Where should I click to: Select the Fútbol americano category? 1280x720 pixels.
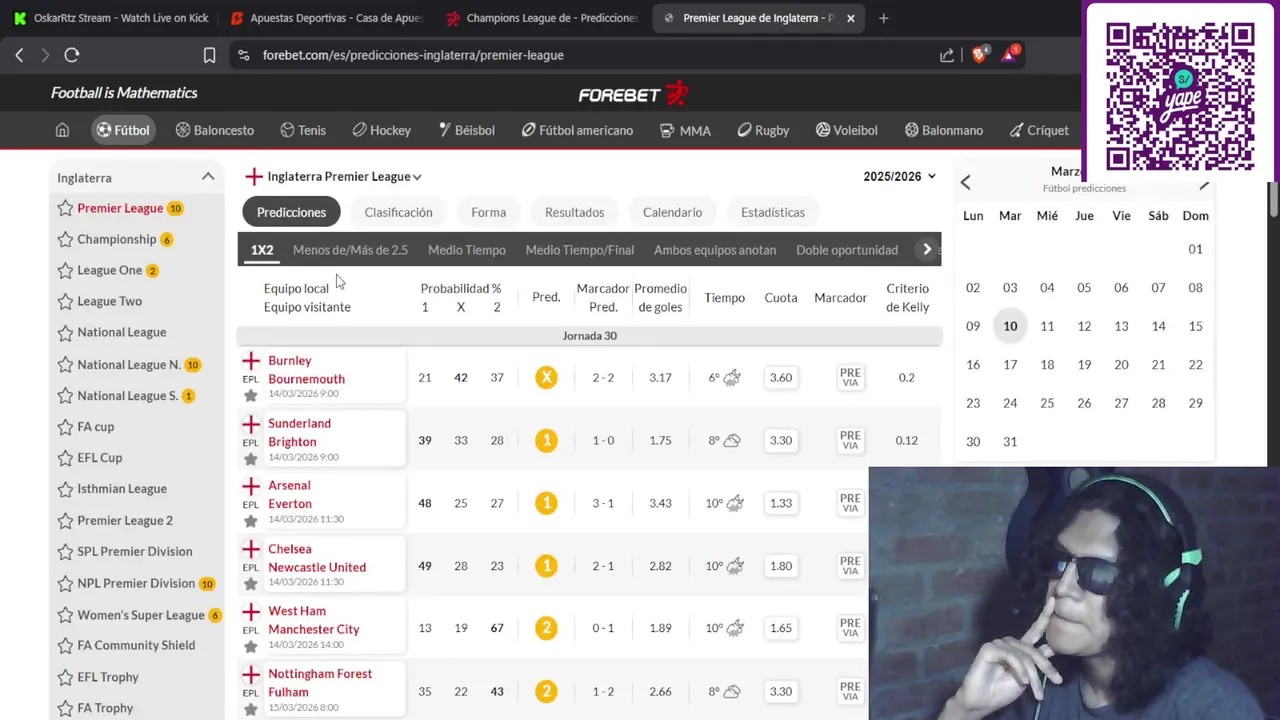577,130
